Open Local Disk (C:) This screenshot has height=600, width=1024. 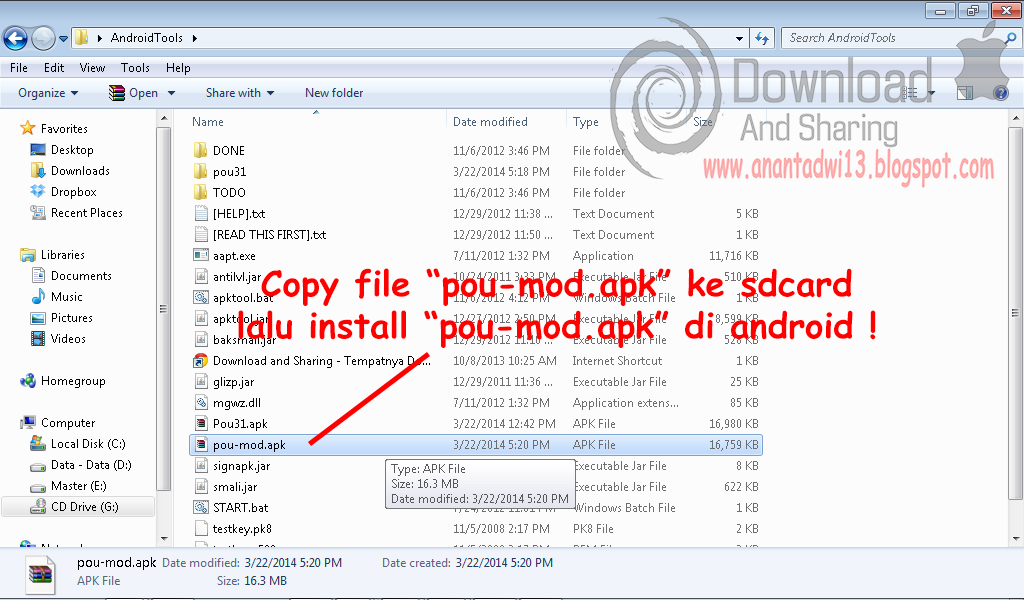point(88,444)
